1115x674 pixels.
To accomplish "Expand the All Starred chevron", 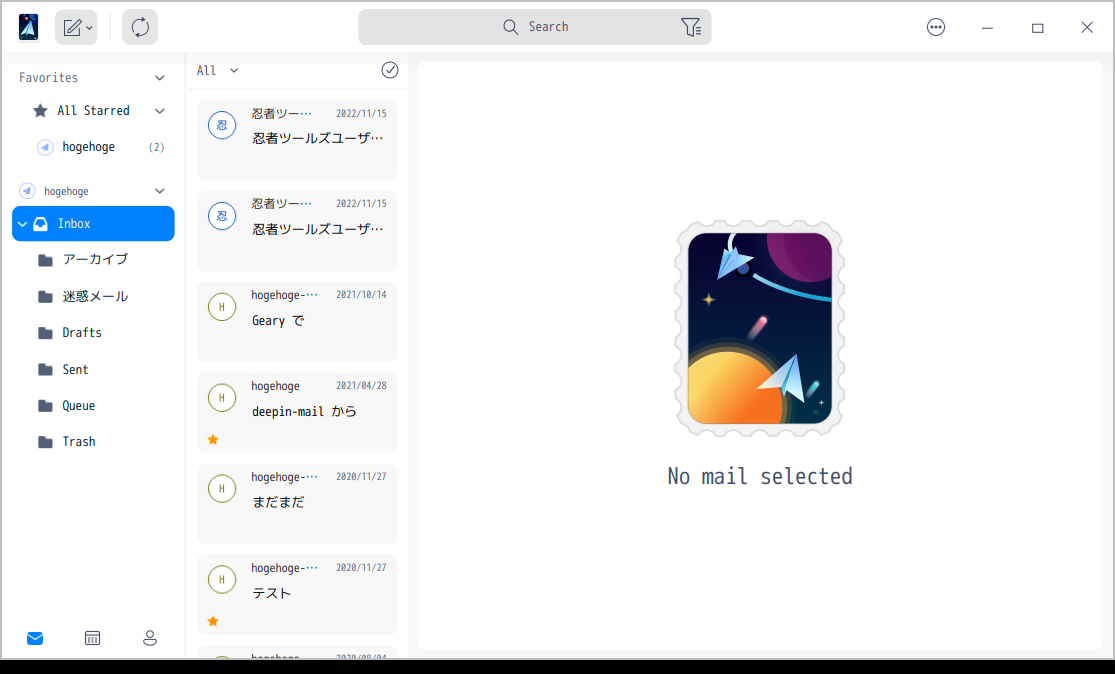I will point(160,111).
